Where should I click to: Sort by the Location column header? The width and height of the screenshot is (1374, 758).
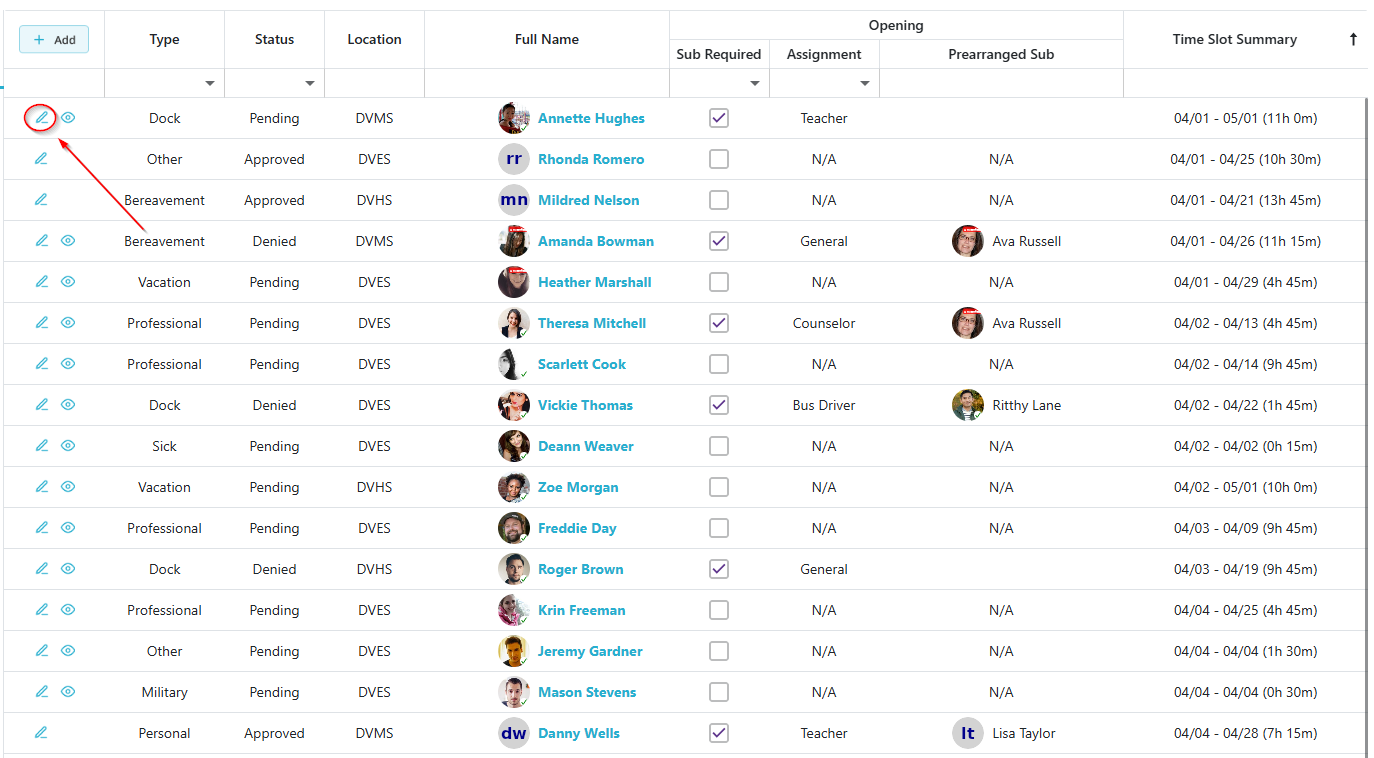(x=374, y=40)
